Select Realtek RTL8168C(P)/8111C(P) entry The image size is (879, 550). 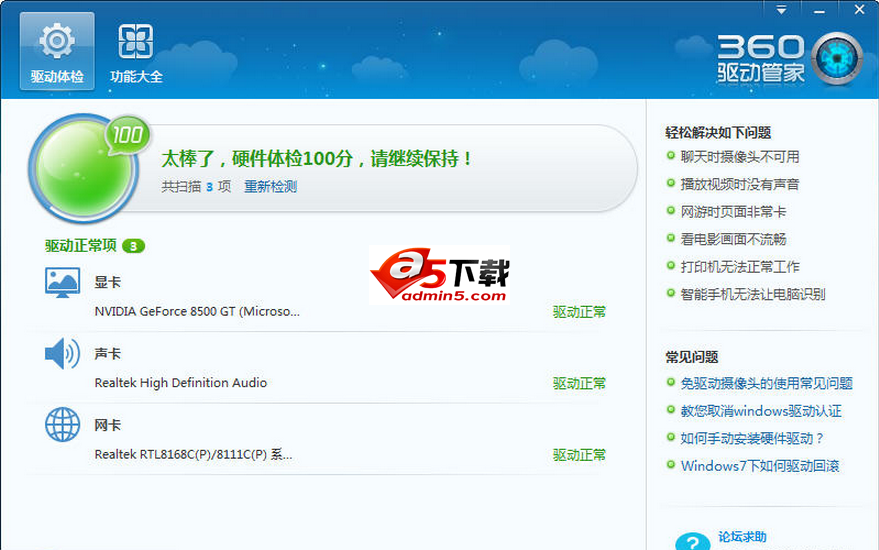(x=193, y=454)
